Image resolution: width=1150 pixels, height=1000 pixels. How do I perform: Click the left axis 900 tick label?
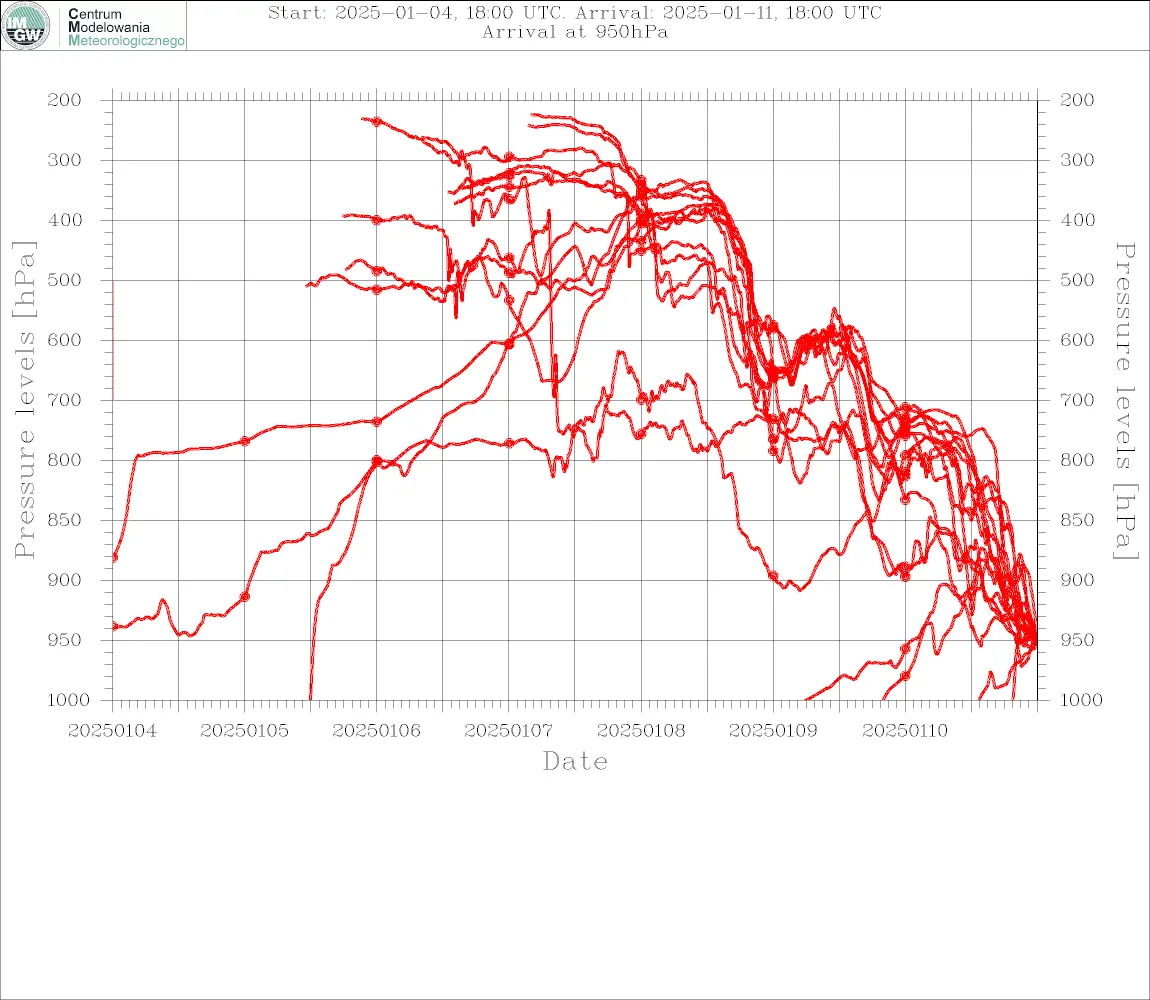[65, 580]
